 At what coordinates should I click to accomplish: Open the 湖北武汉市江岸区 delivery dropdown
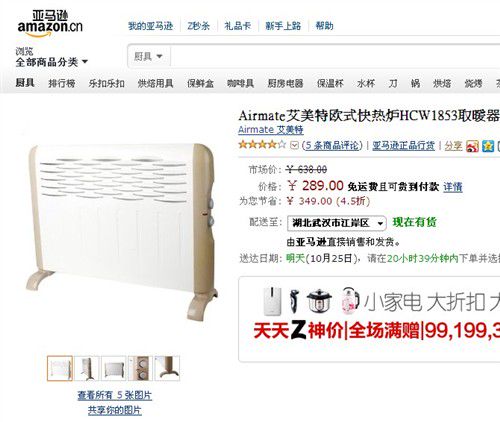click(x=337, y=223)
